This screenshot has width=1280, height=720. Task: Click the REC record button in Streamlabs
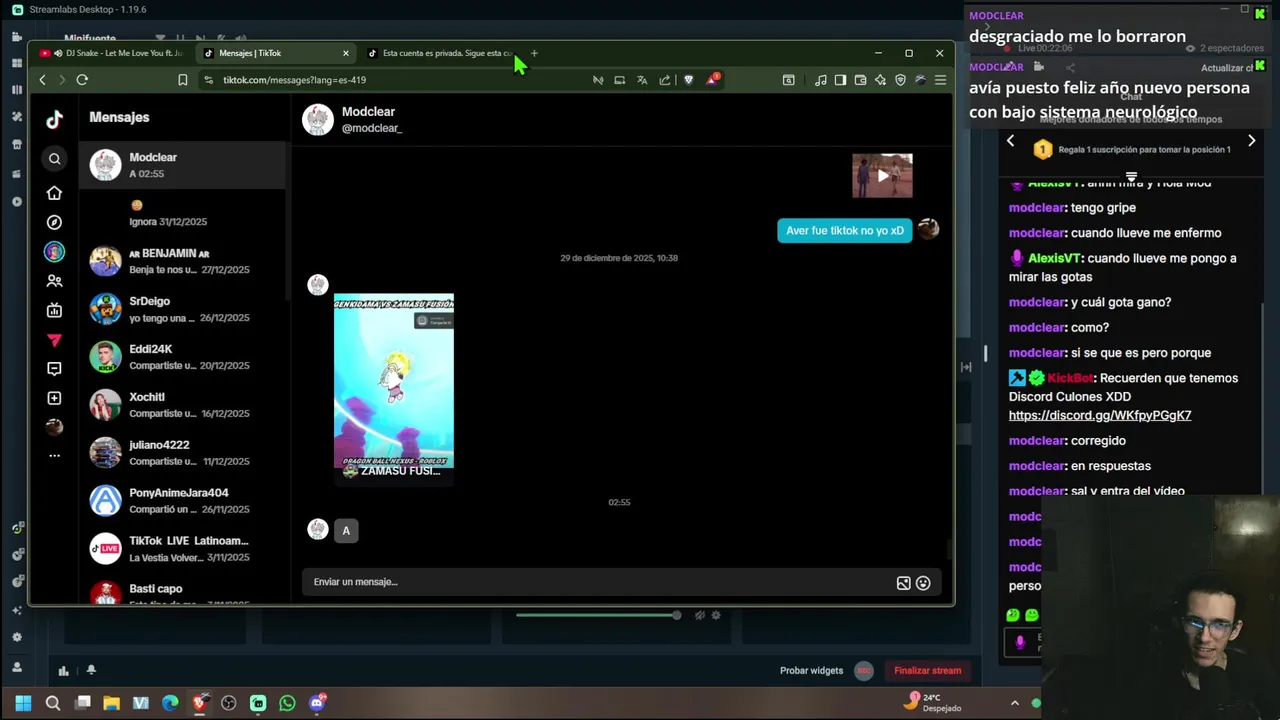click(864, 671)
